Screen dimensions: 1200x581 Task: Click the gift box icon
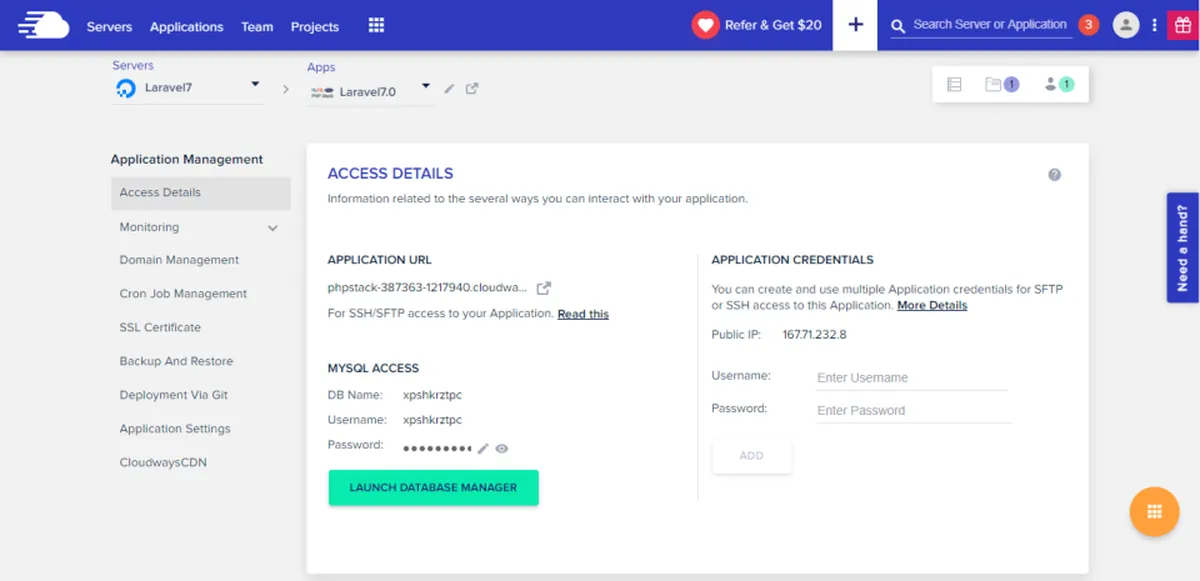point(1182,25)
